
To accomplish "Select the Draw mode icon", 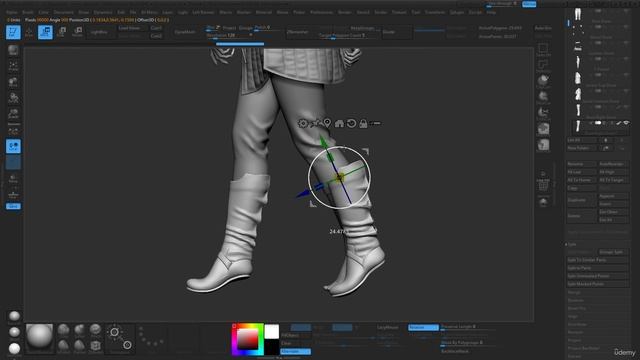I will click(29, 32).
